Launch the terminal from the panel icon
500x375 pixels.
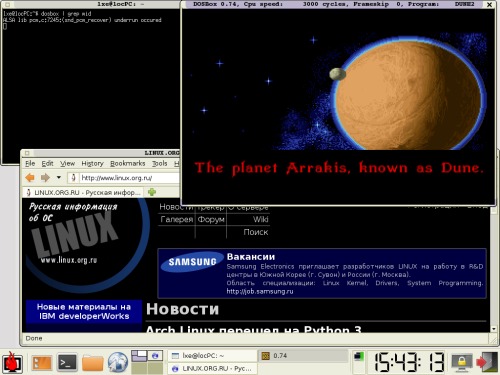(67, 362)
